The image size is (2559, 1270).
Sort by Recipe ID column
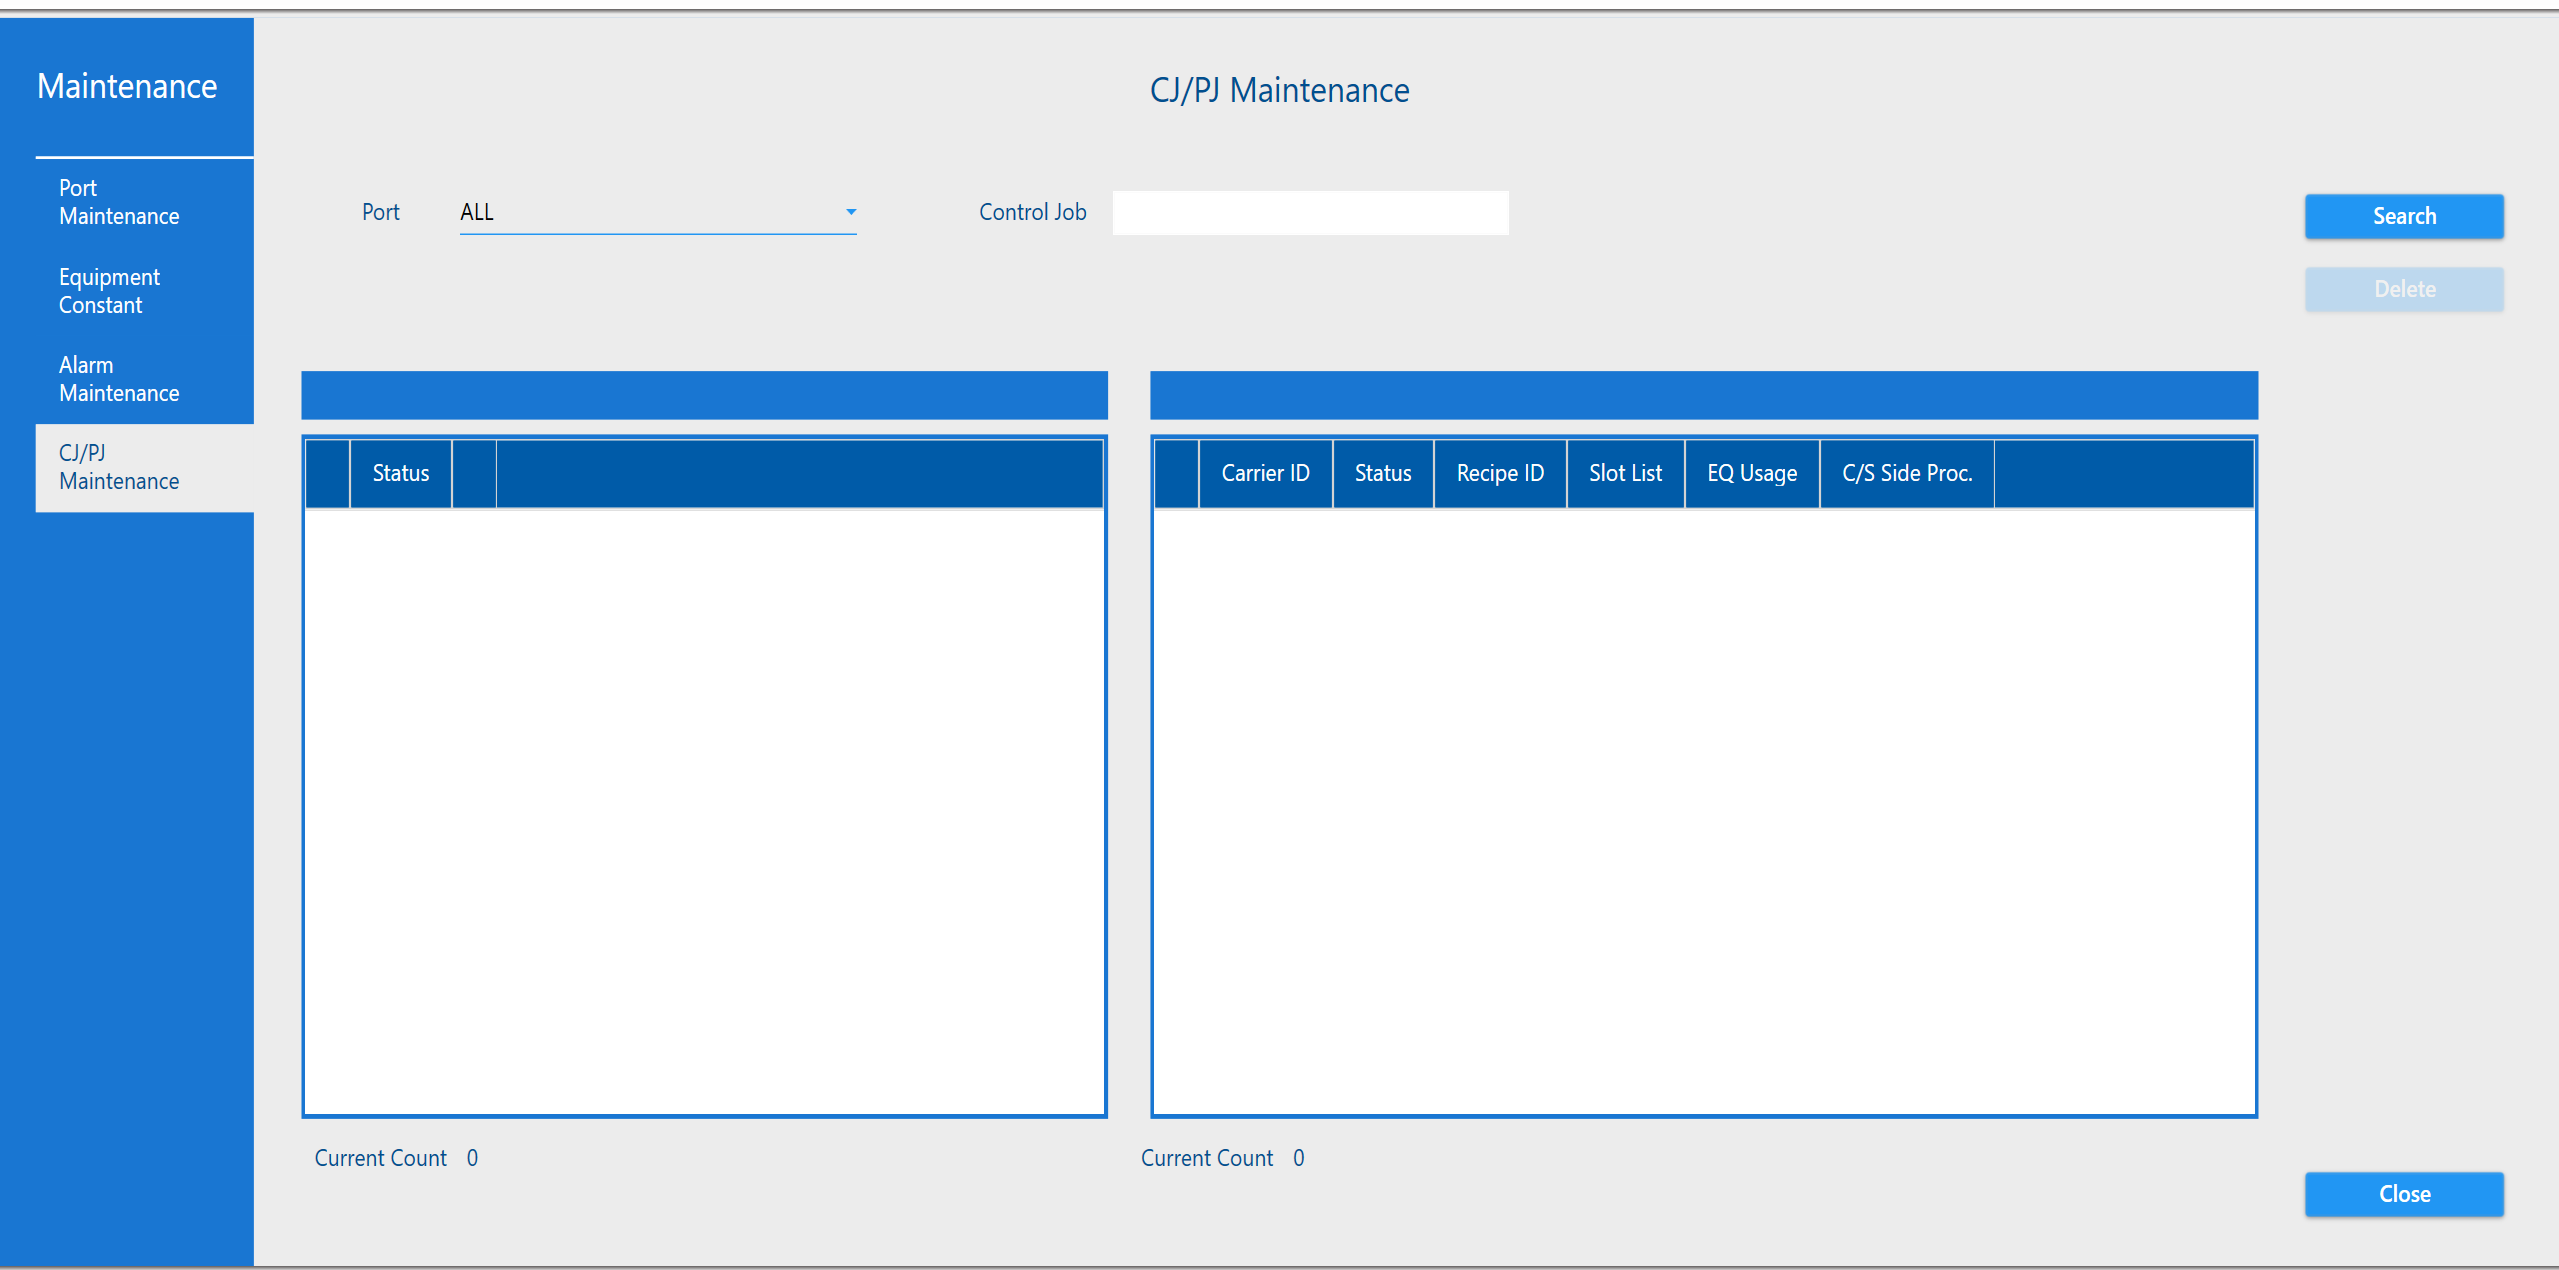coord(1500,473)
